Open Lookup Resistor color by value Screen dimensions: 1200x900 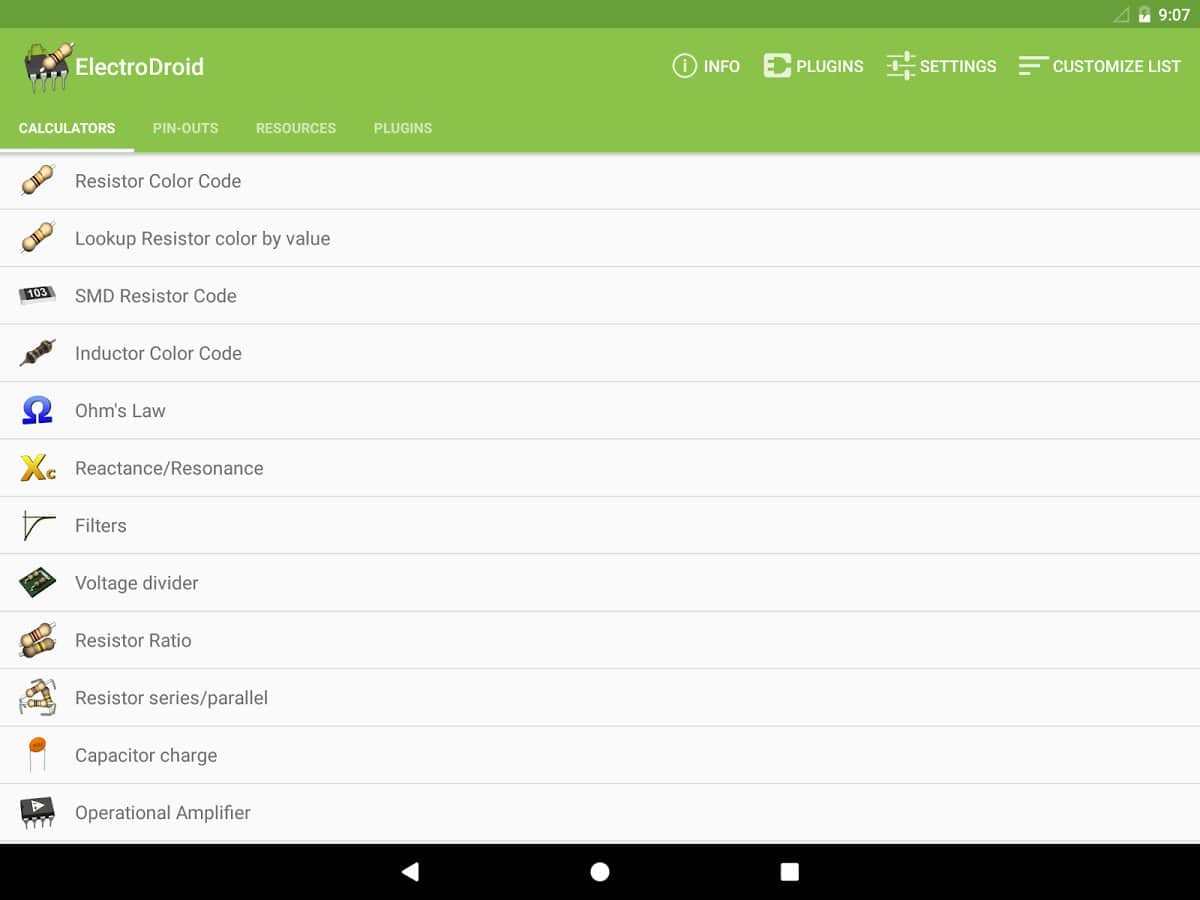[x=202, y=239]
